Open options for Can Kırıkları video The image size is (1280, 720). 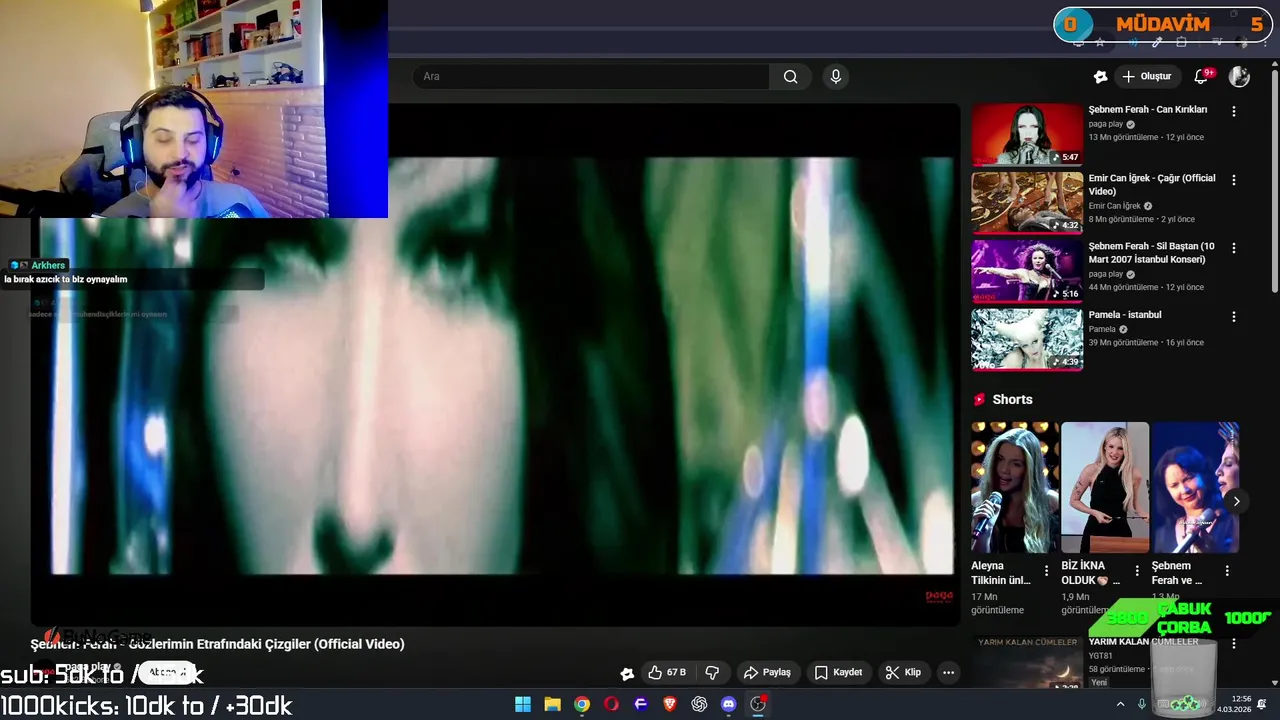click(1233, 112)
